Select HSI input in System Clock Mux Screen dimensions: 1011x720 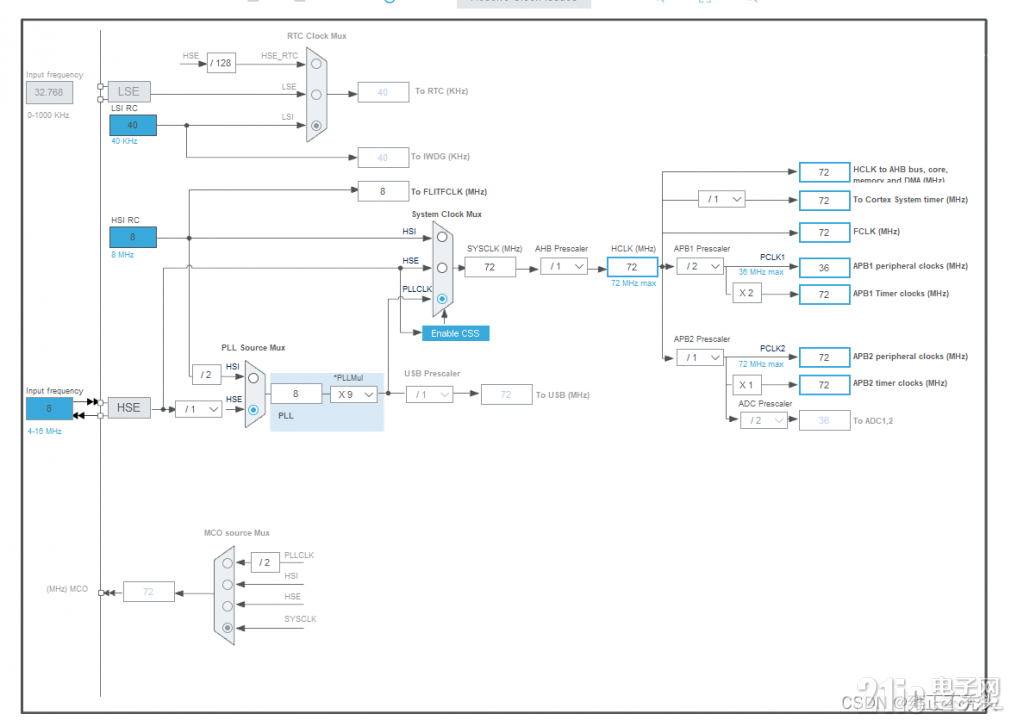(442, 237)
